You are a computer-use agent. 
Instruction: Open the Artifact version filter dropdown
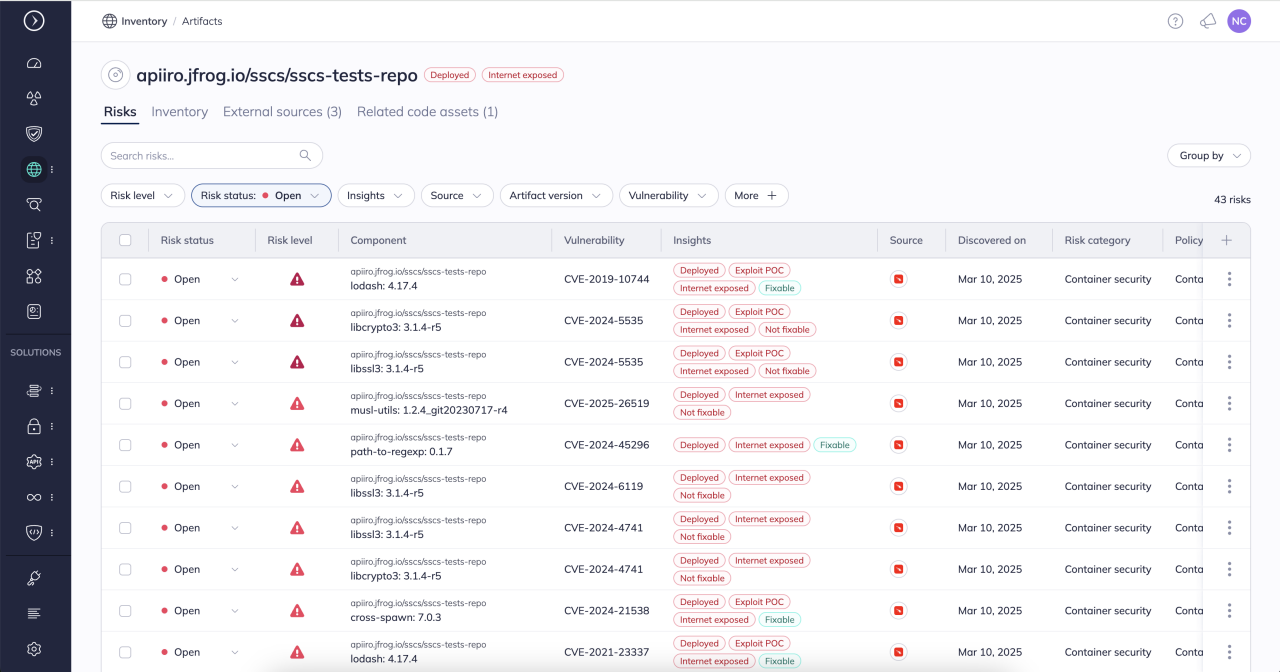click(x=556, y=196)
